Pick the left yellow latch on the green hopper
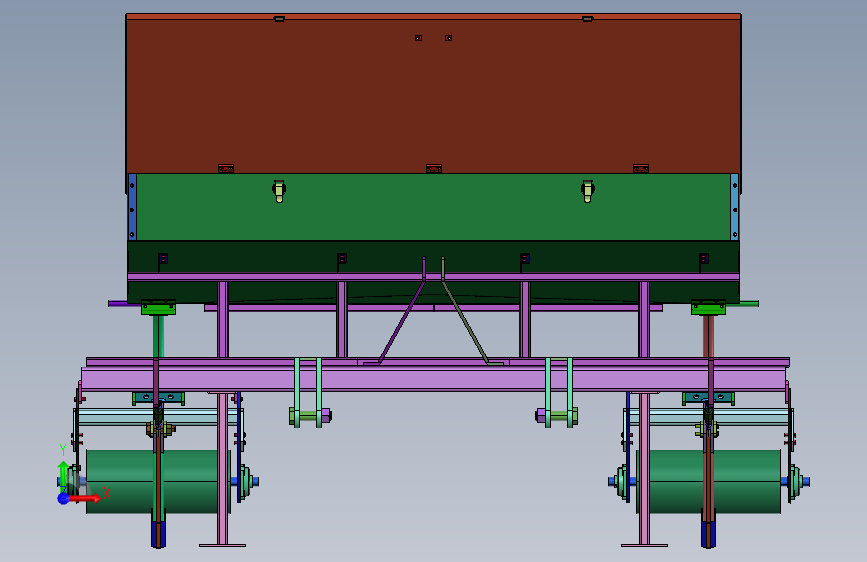The image size is (867, 562). 279,191
